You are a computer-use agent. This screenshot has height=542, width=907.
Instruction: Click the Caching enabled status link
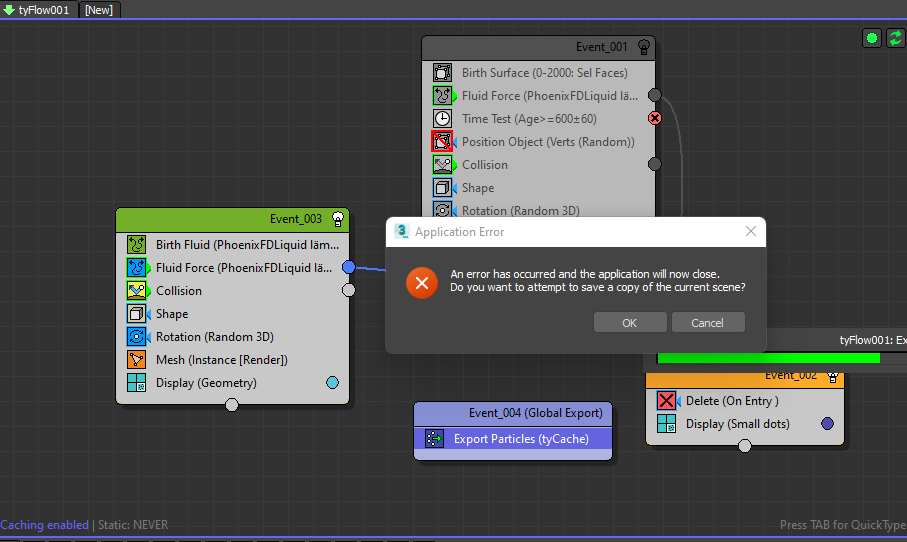[45, 525]
